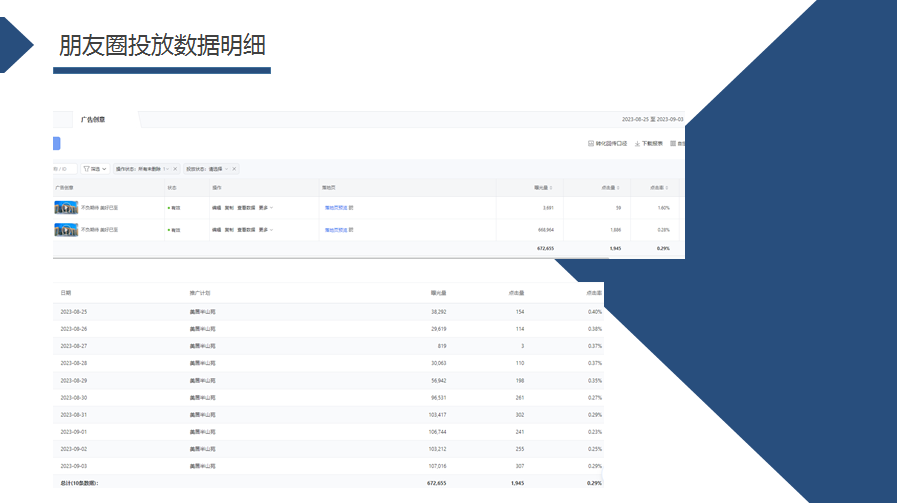
Task: Click the 转化归因口径 icon
Action: coord(590,144)
